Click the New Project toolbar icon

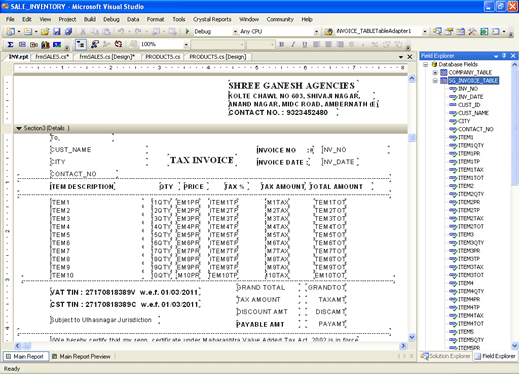click(11, 31)
